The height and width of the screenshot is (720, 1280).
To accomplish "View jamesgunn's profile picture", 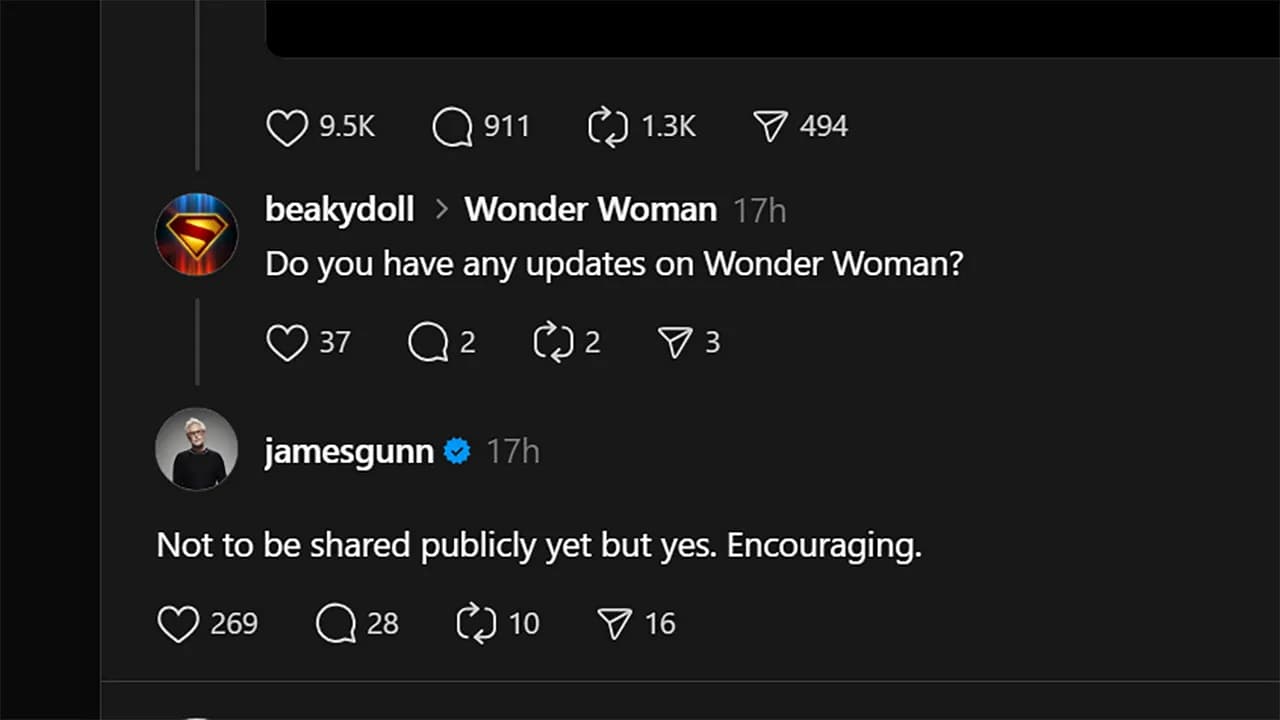I will tap(197, 449).
